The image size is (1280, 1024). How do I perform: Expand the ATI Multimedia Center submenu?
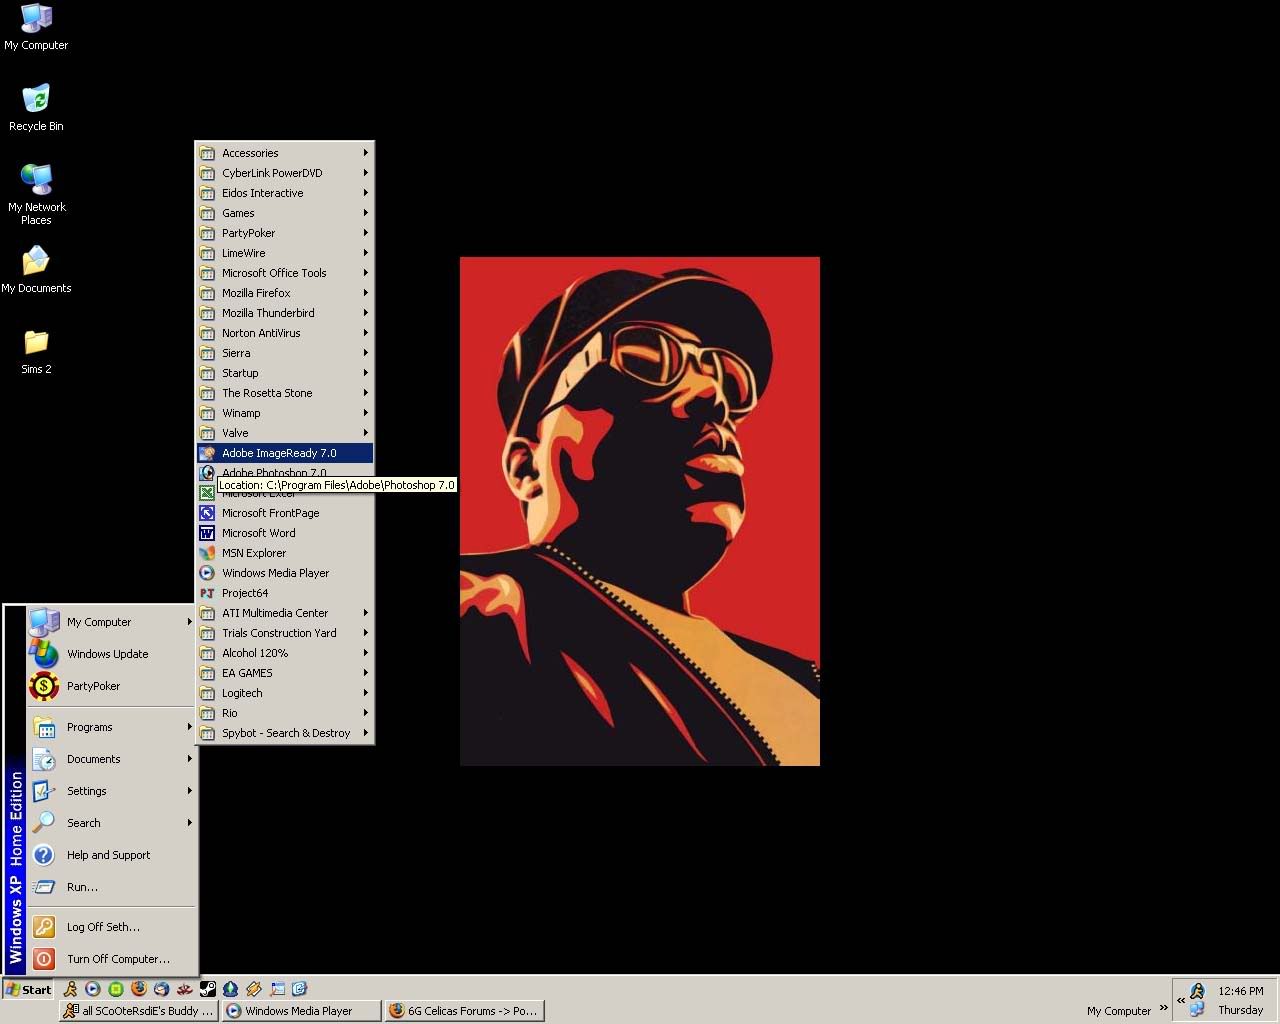click(x=285, y=613)
